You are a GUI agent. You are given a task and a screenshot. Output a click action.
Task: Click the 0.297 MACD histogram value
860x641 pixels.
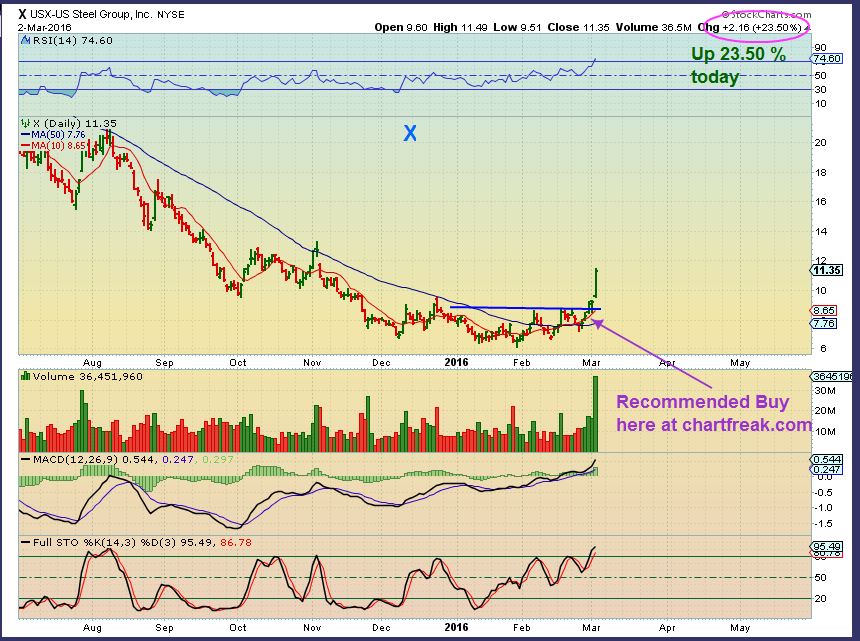pos(218,459)
